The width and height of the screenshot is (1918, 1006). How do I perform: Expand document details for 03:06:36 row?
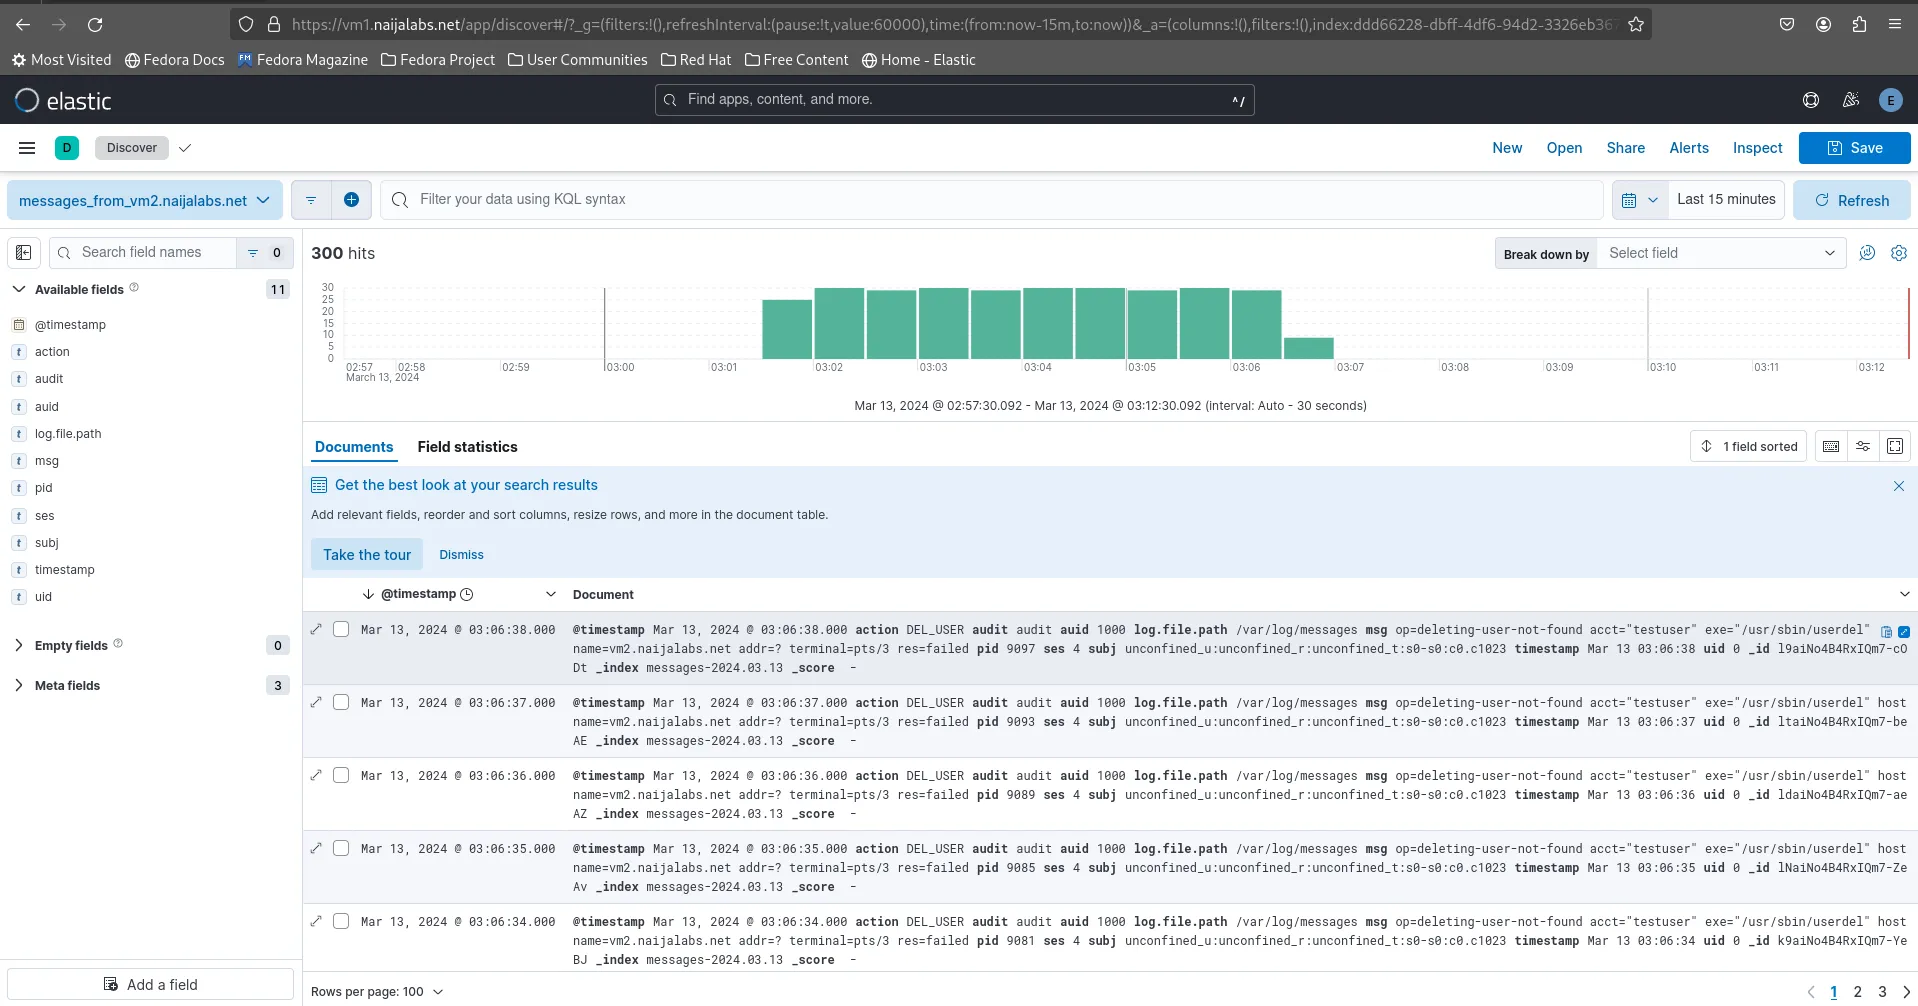pyautogui.click(x=316, y=775)
